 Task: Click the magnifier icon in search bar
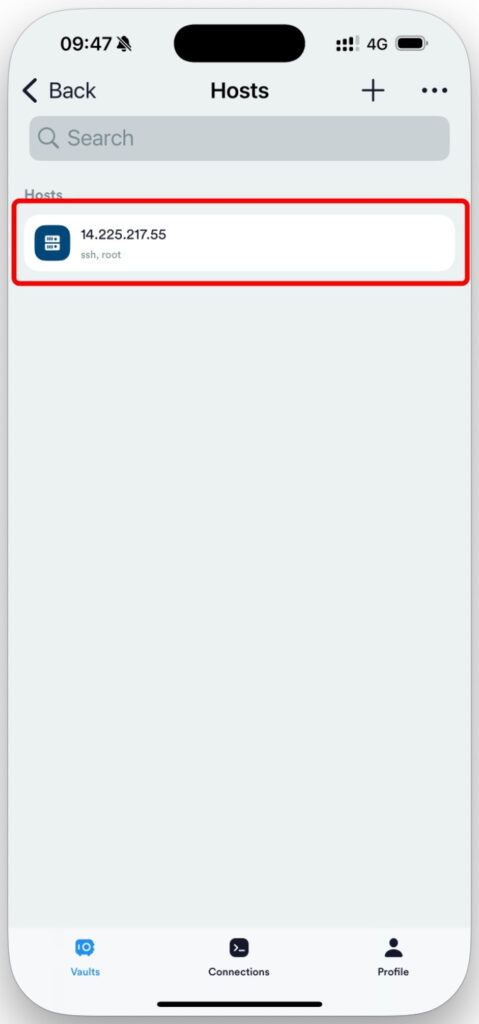coord(48,138)
